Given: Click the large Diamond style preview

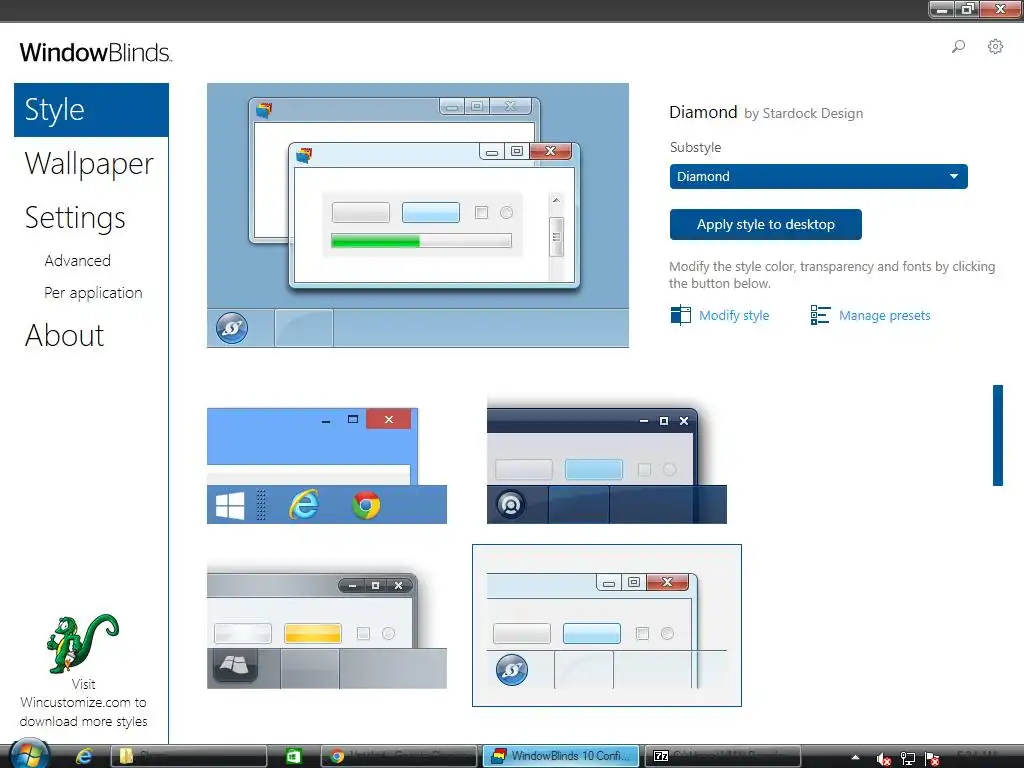Looking at the screenshot, I should coord(418,215).
